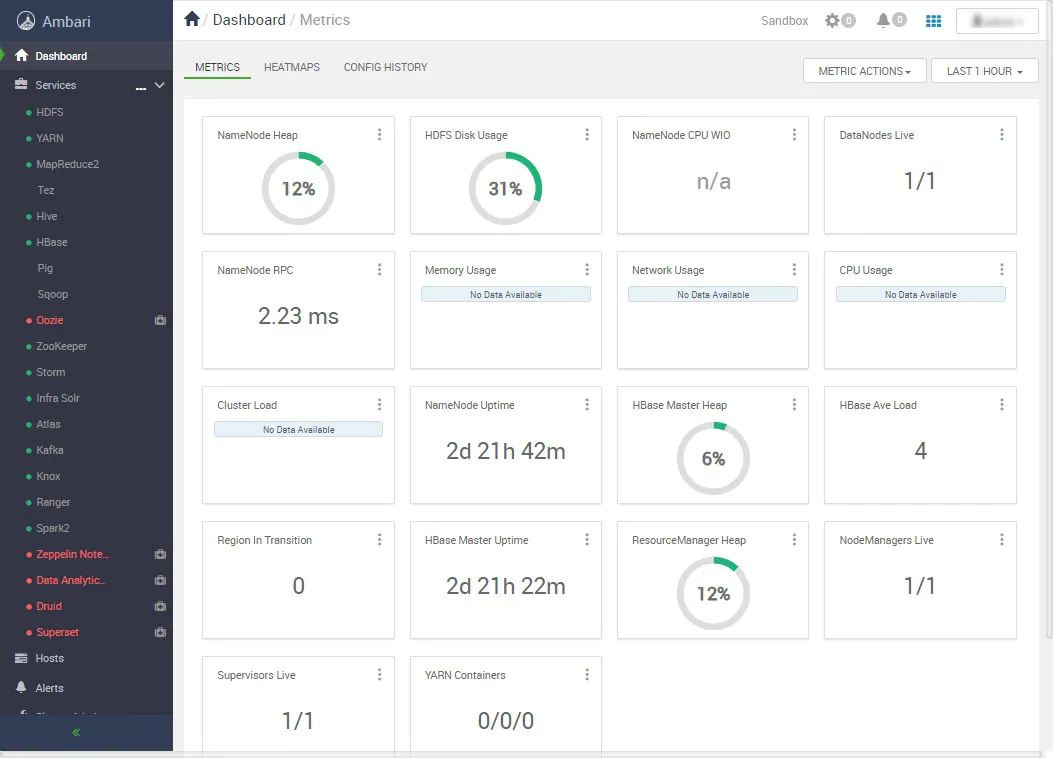Open the YARN service

pyautogui.click(x=50, y=138)
